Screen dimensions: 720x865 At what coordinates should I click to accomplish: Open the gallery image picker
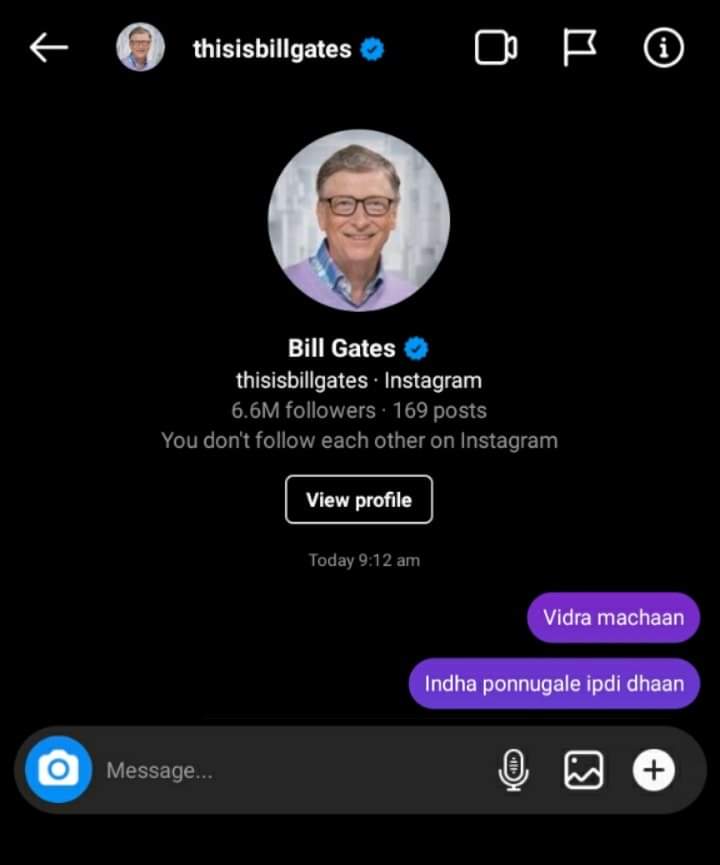point(584,770)
